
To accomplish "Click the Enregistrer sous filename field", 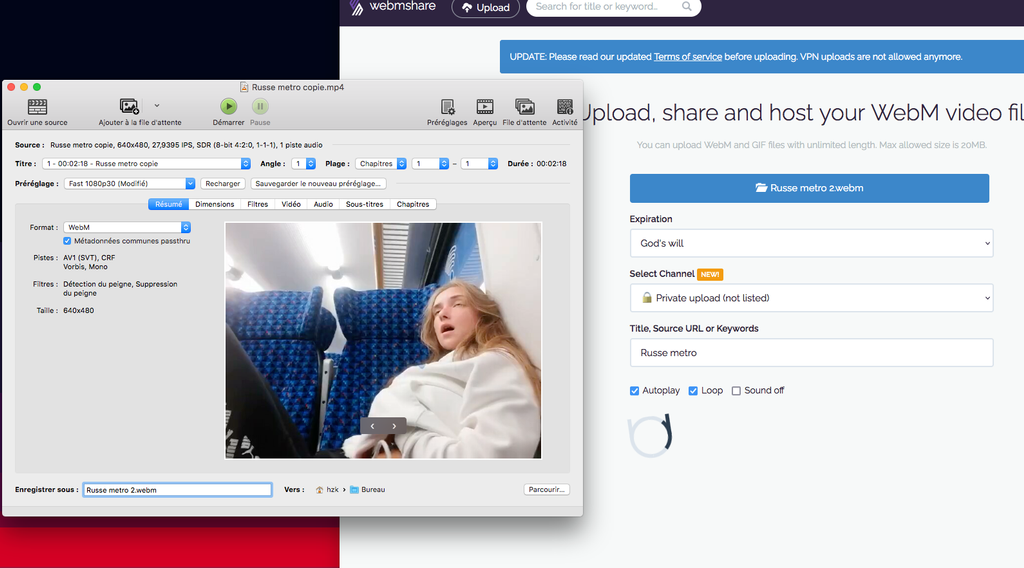I will 177,490.
